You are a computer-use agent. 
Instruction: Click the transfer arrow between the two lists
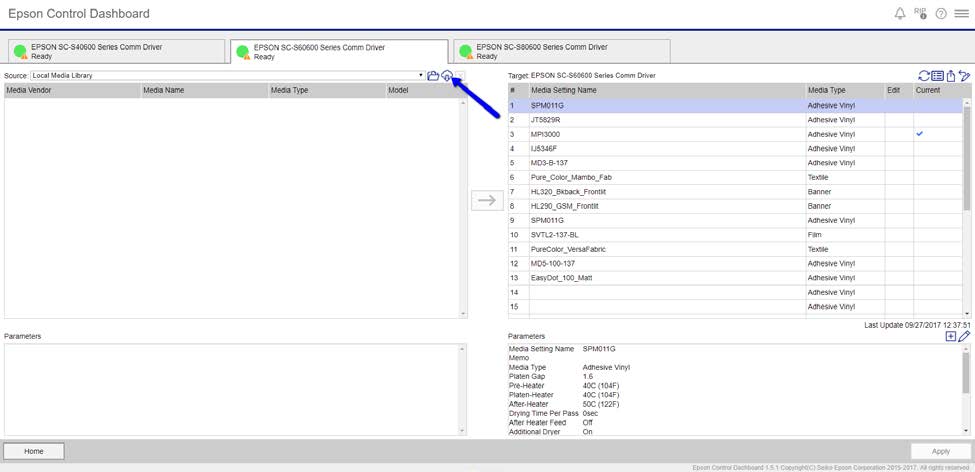[x=486, y=200]
